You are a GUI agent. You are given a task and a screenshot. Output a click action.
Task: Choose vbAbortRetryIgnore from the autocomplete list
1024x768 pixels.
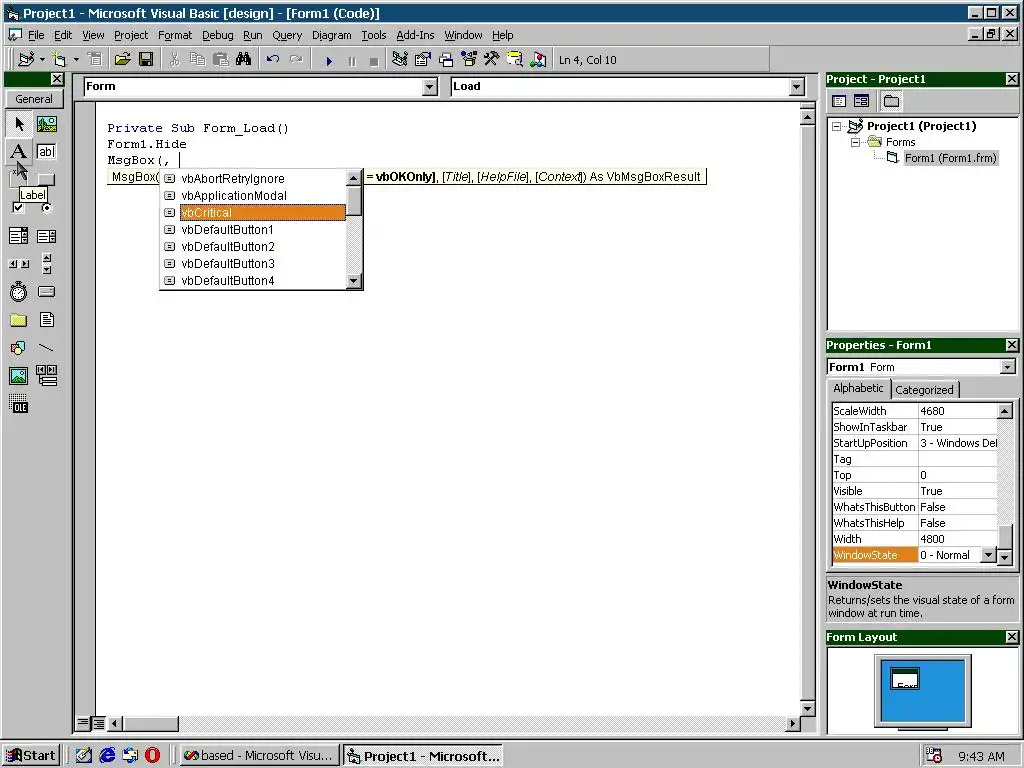click(x=254, y=179)
